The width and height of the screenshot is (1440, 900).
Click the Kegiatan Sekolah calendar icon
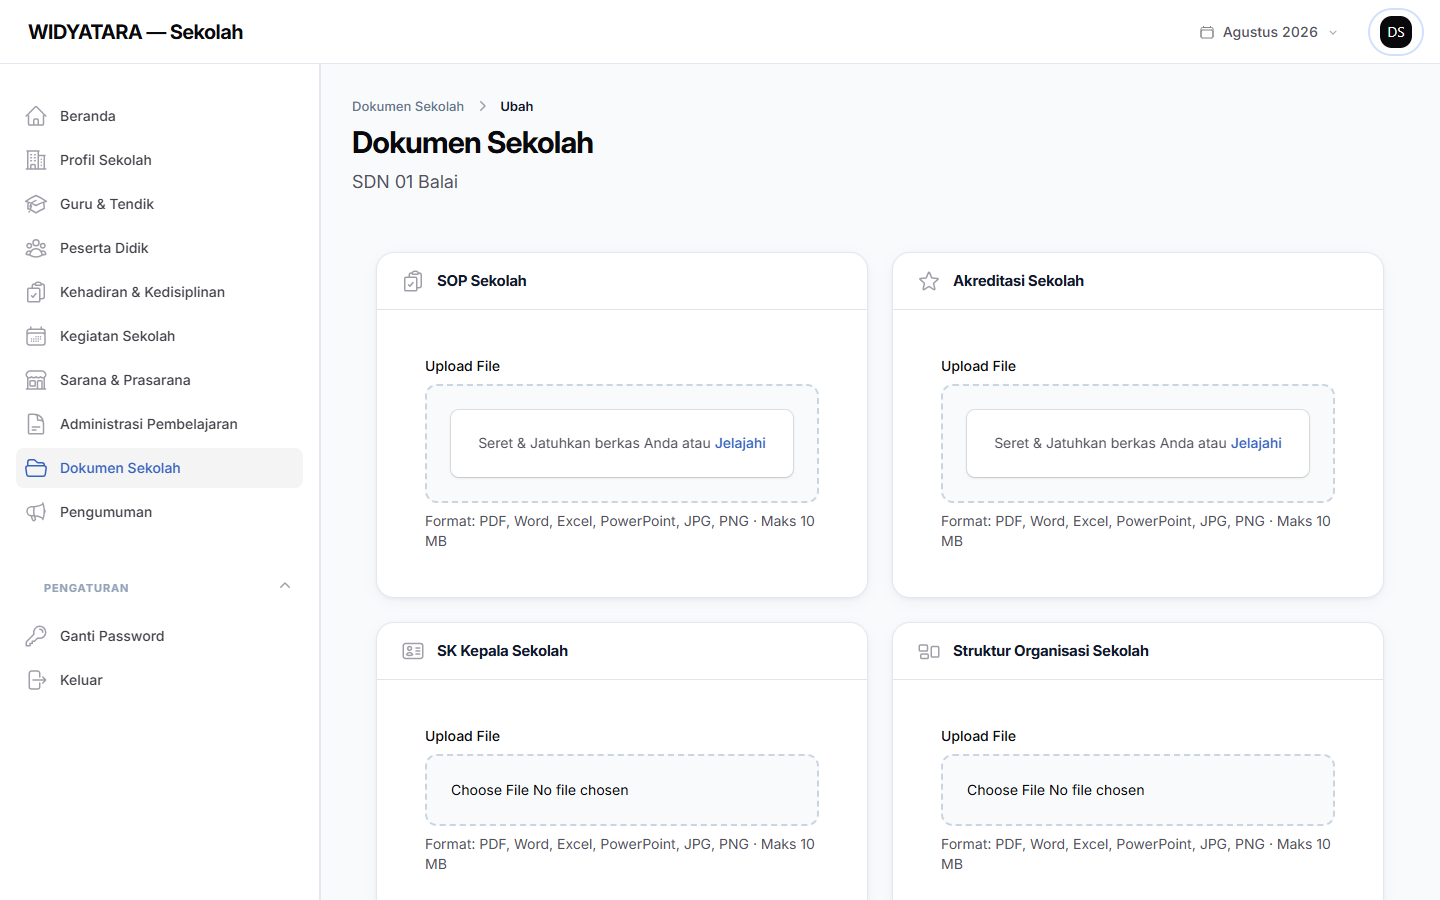click(36, 336)
